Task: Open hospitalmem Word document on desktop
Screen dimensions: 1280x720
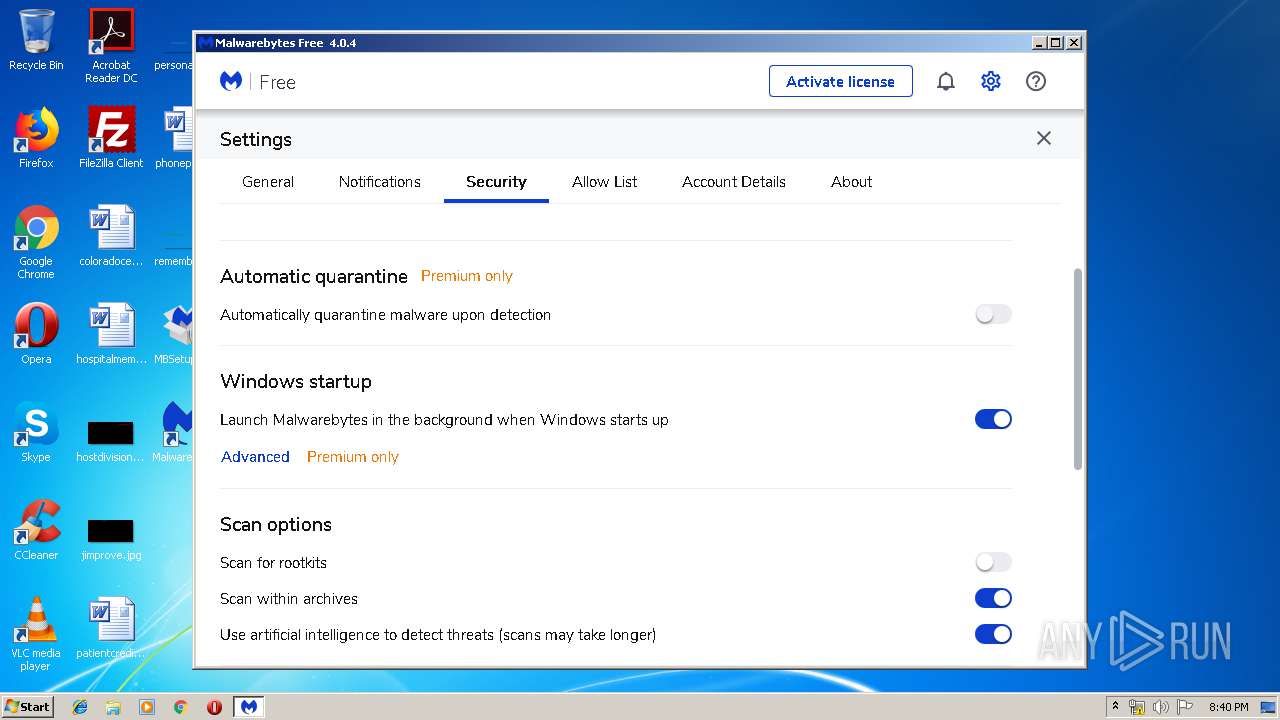Action: [x=111, y=334]
